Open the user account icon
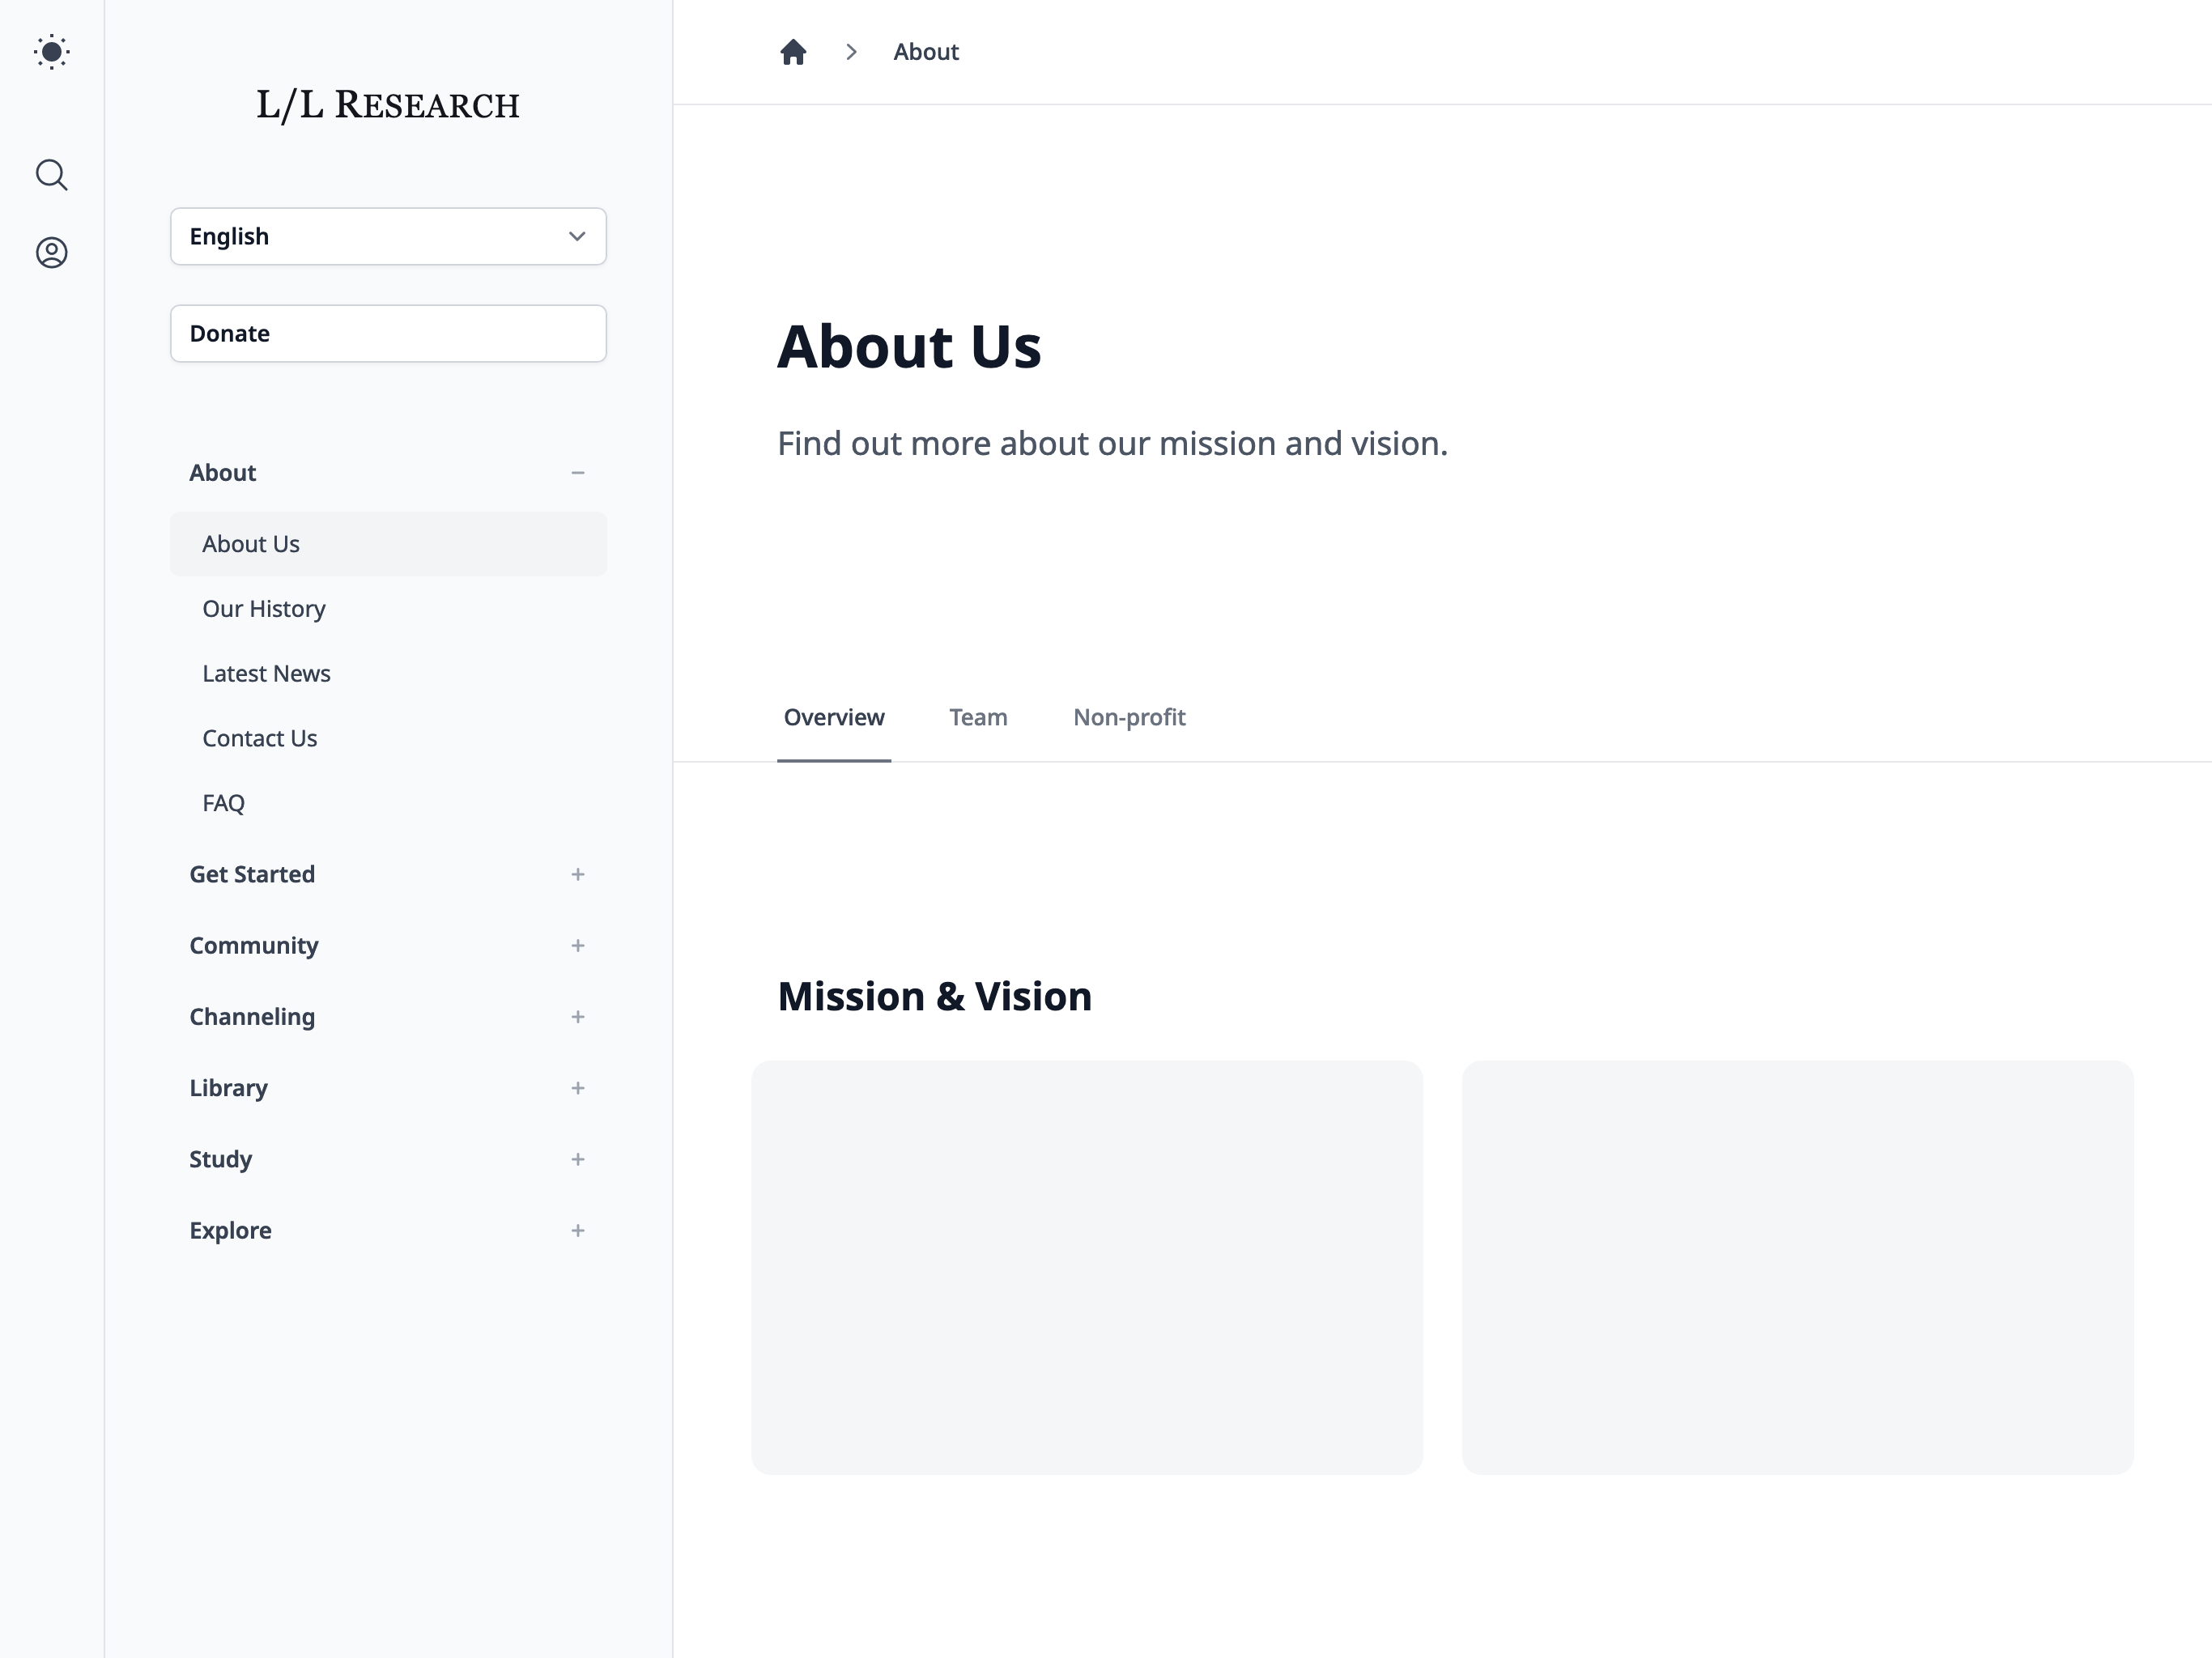The image size is (2212, 1658). coord(51,252)
